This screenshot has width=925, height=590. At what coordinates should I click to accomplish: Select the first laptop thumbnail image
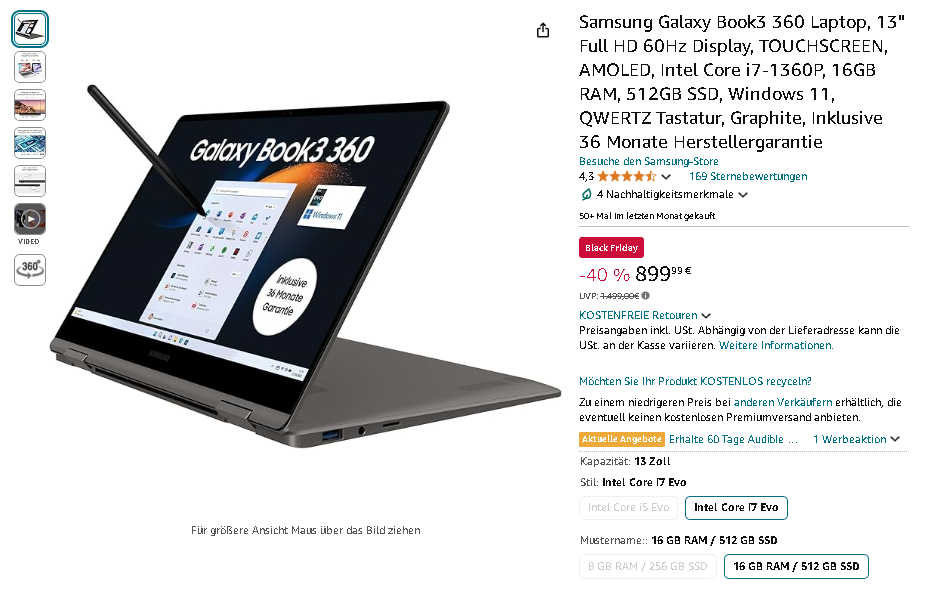pos(30,29)
